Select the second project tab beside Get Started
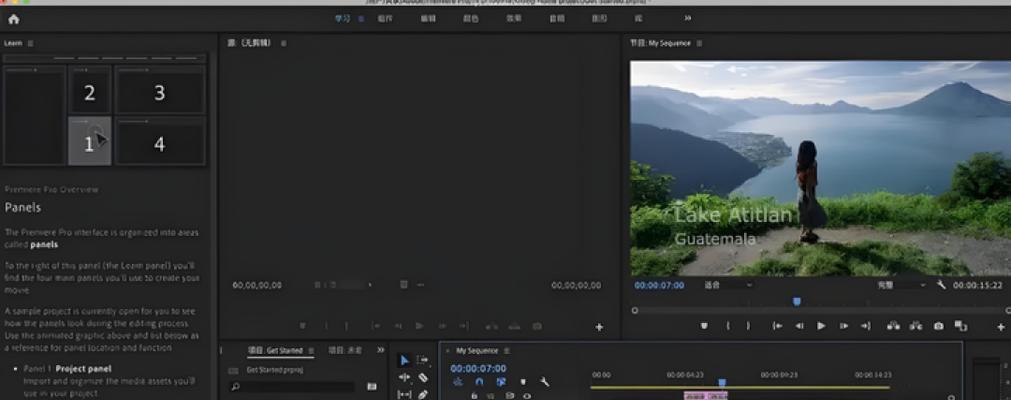 345,350
